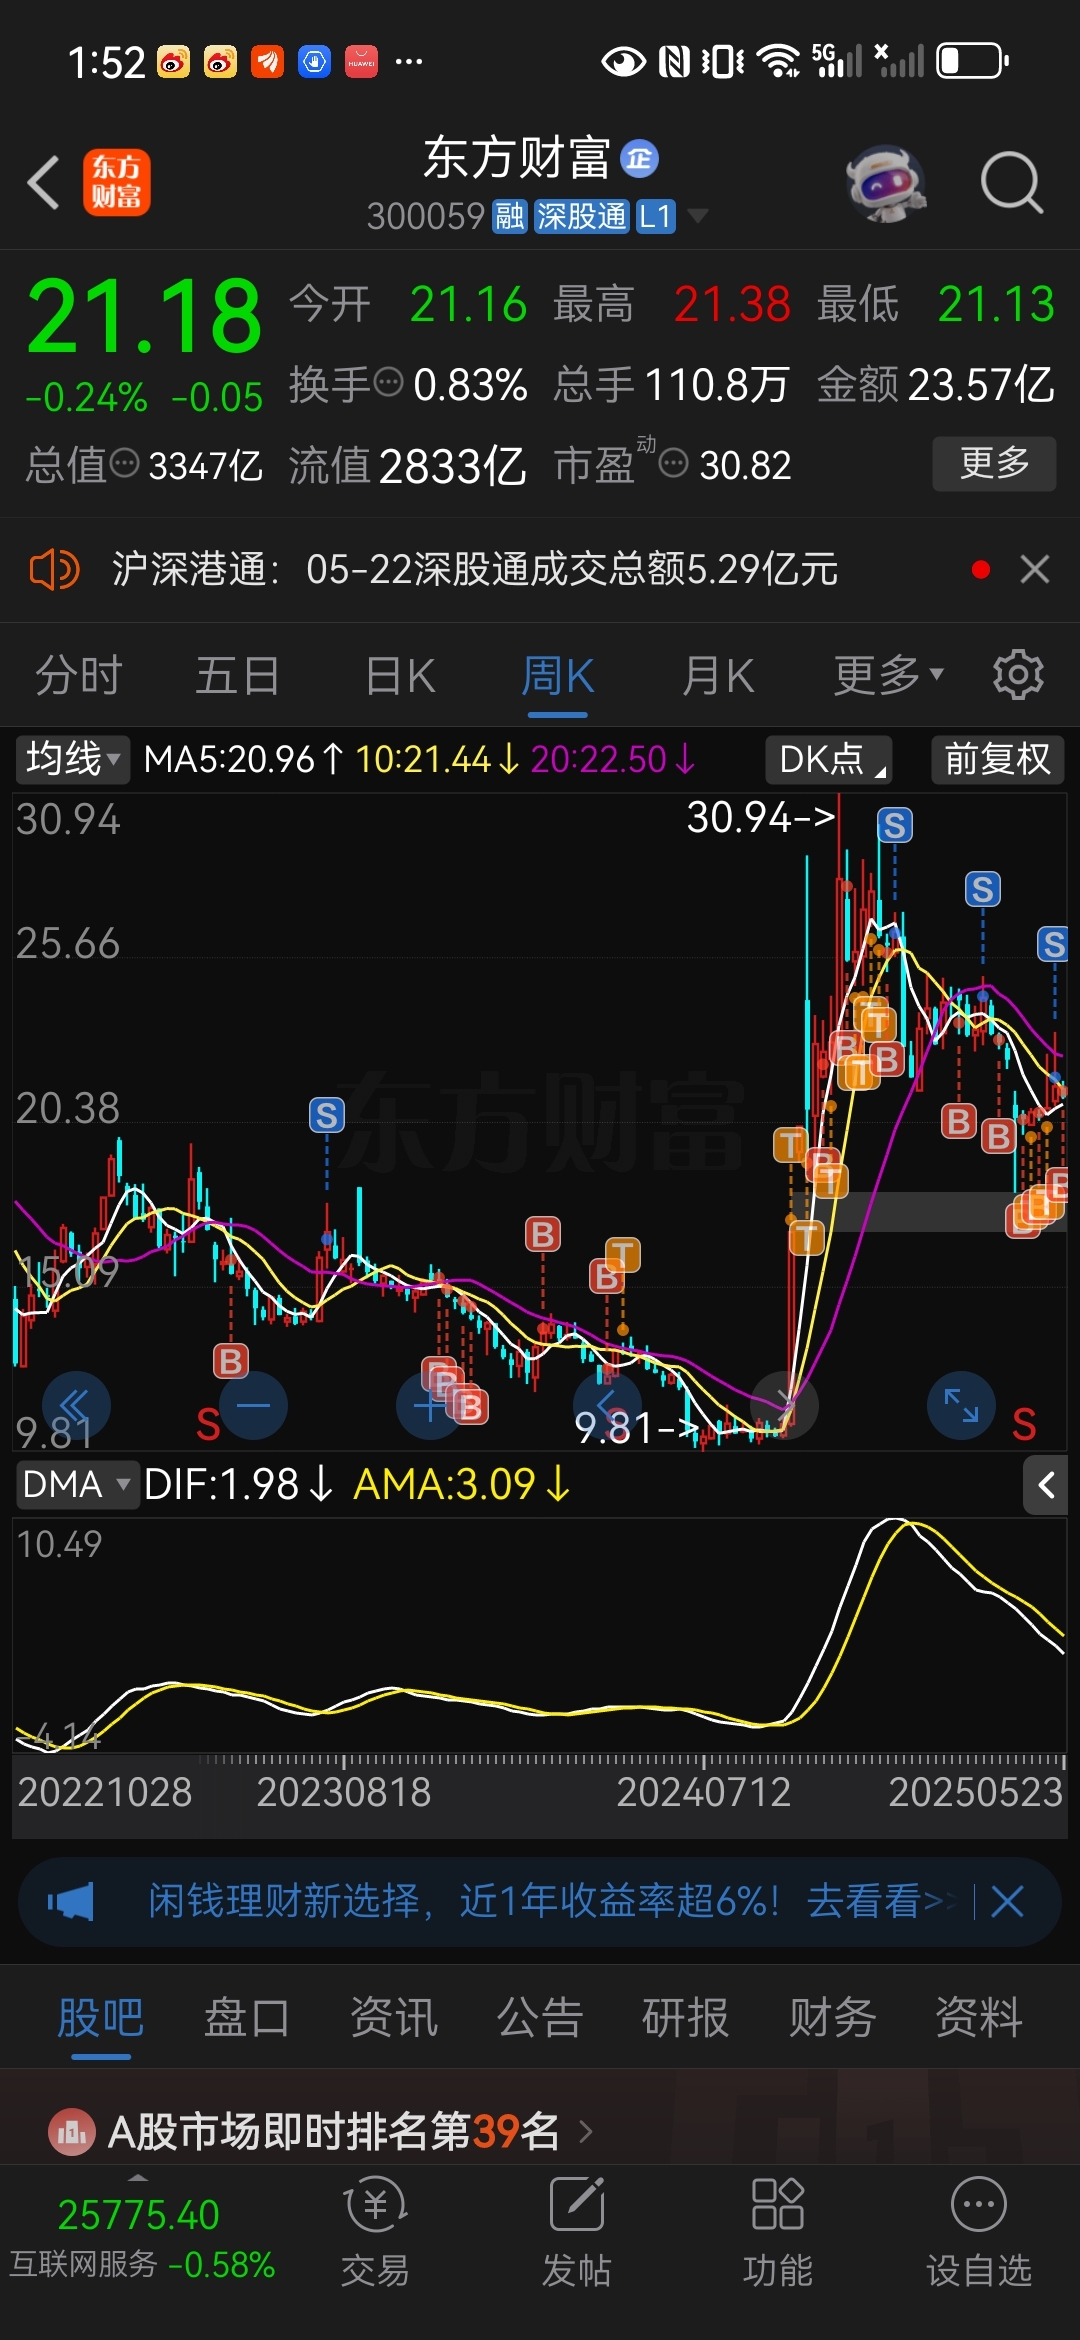The width and height of the screenshot is (1080, 2340).
Task: Tap the 设自选 watchlist icon
Action: (x=979, y=2233)
